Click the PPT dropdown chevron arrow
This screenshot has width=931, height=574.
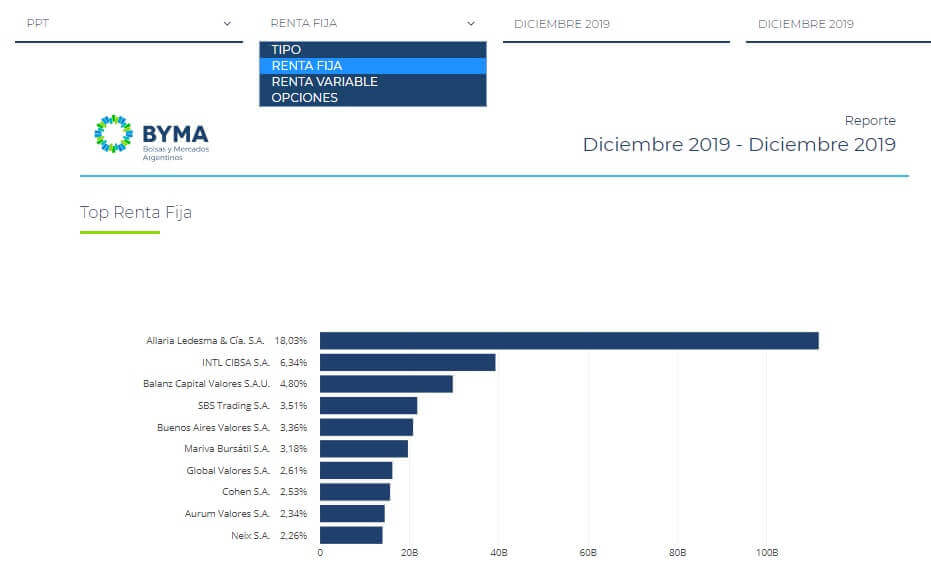[x=227, y=24]
